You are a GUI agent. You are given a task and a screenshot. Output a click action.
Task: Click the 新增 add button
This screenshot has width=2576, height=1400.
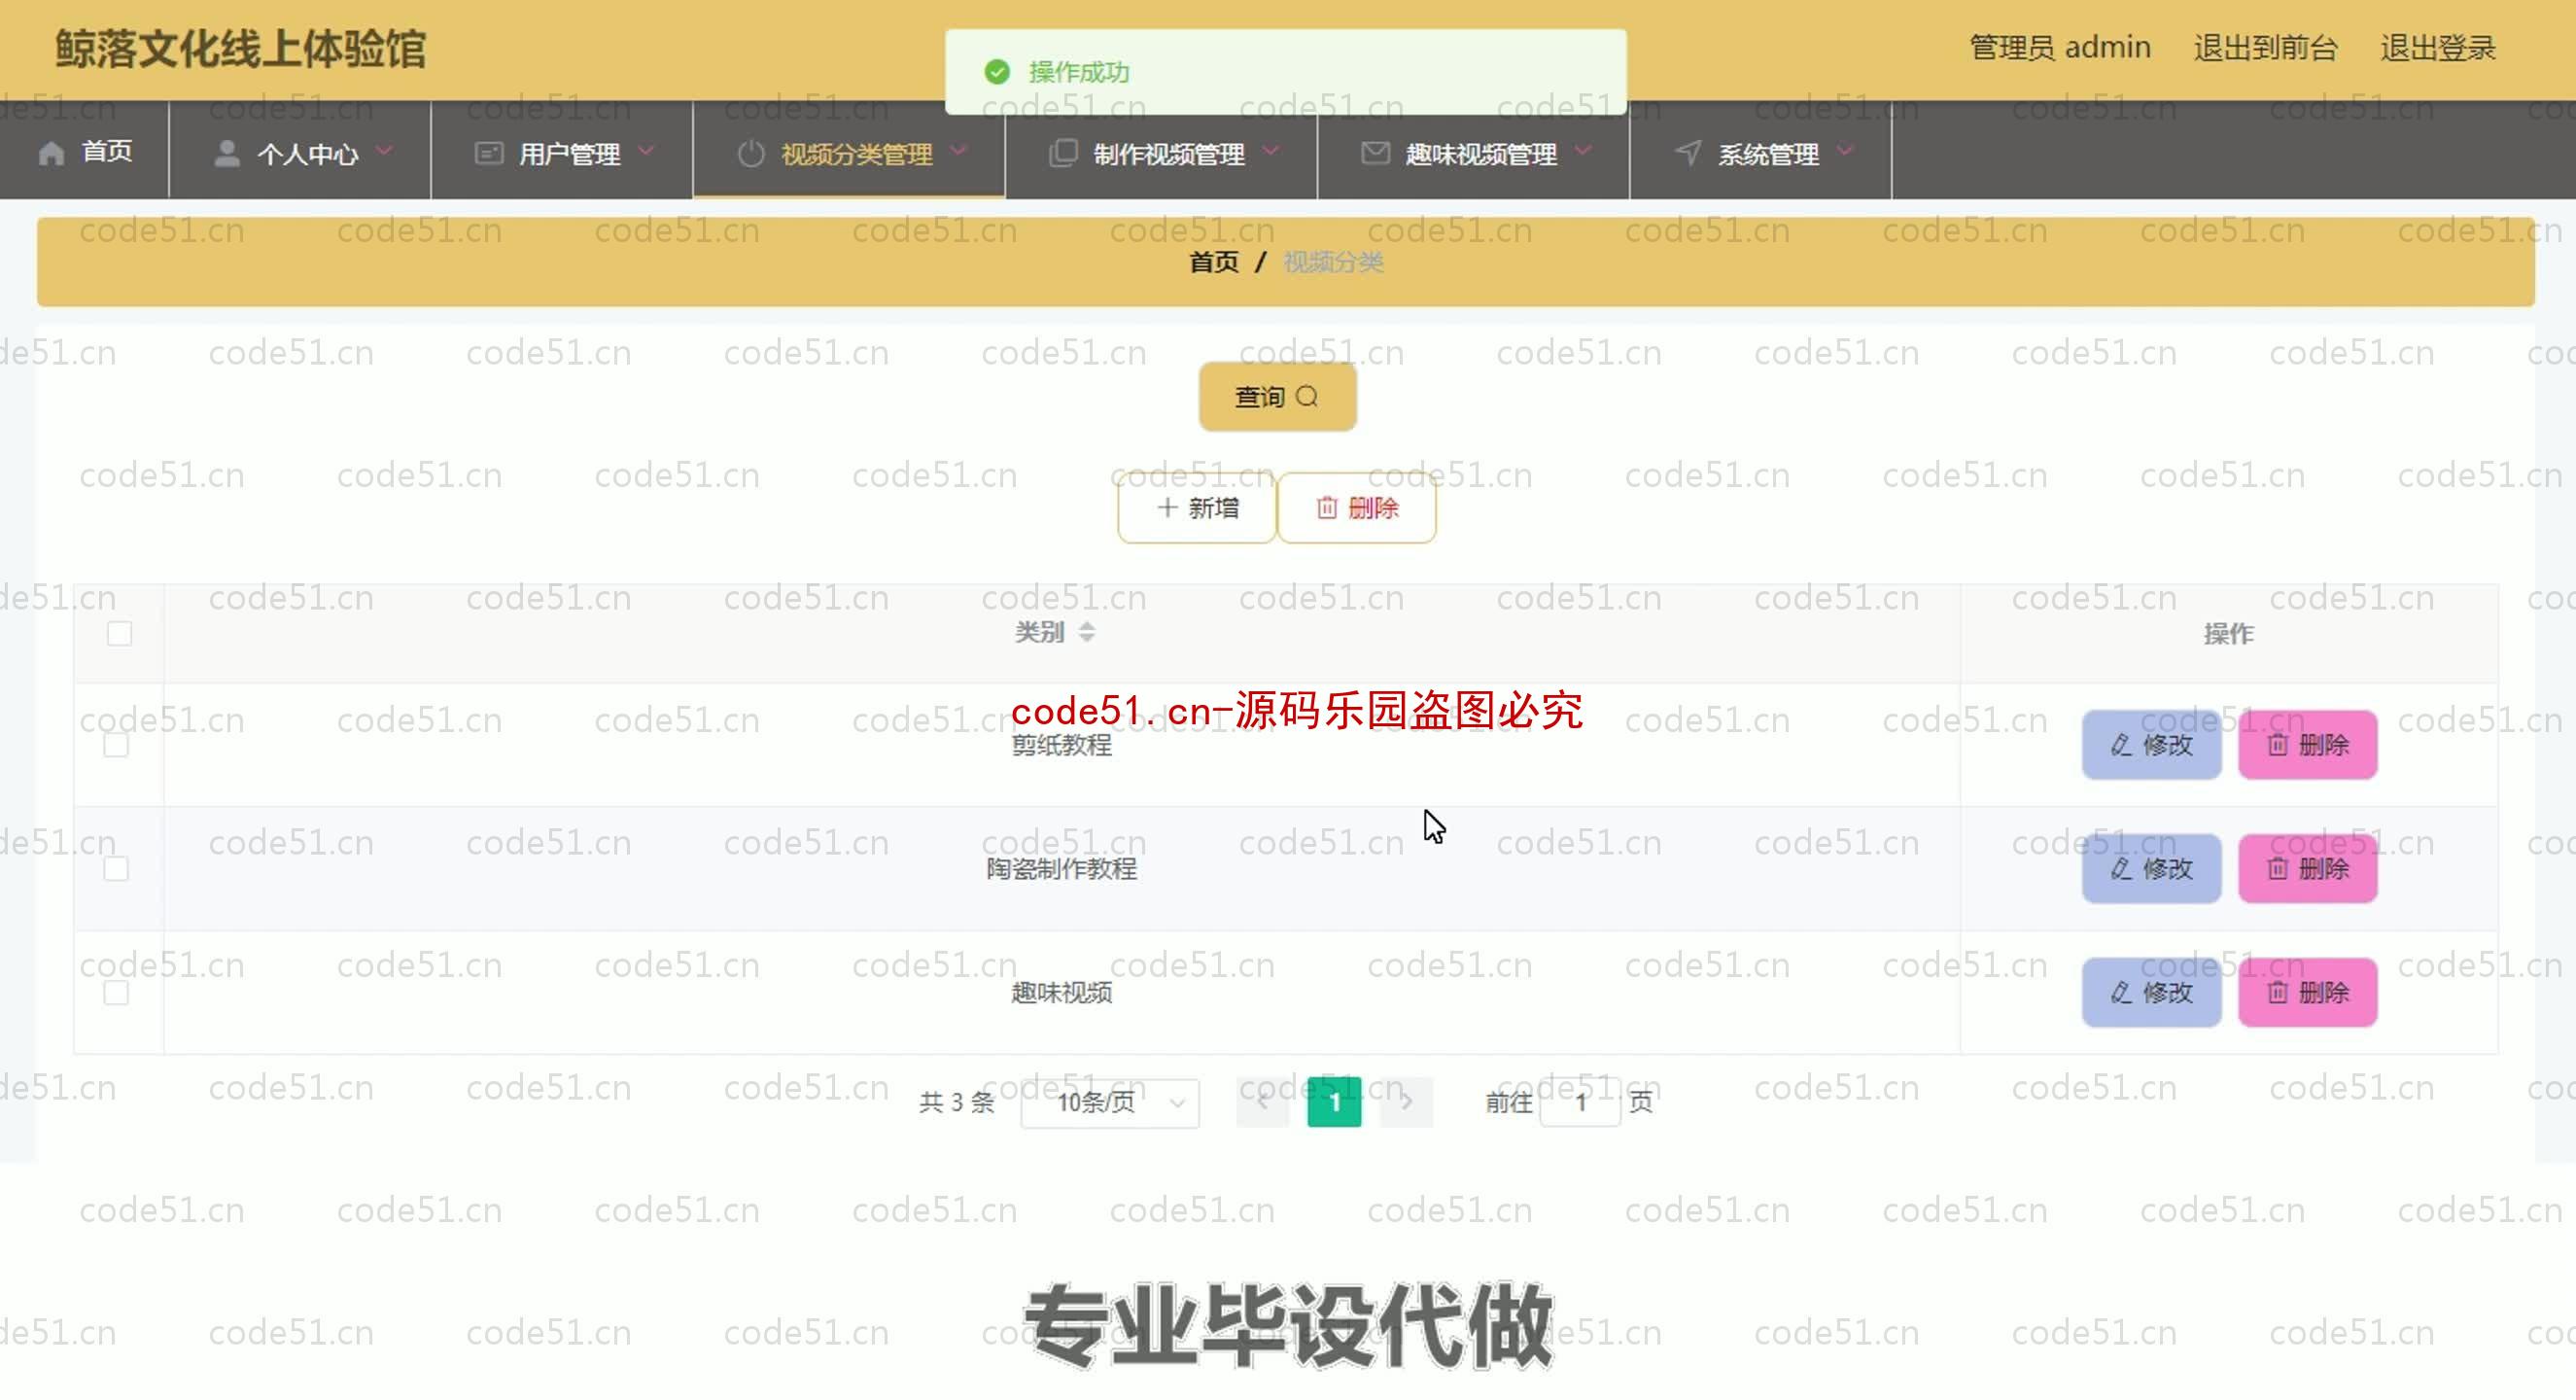click(x=1196, y=508)
